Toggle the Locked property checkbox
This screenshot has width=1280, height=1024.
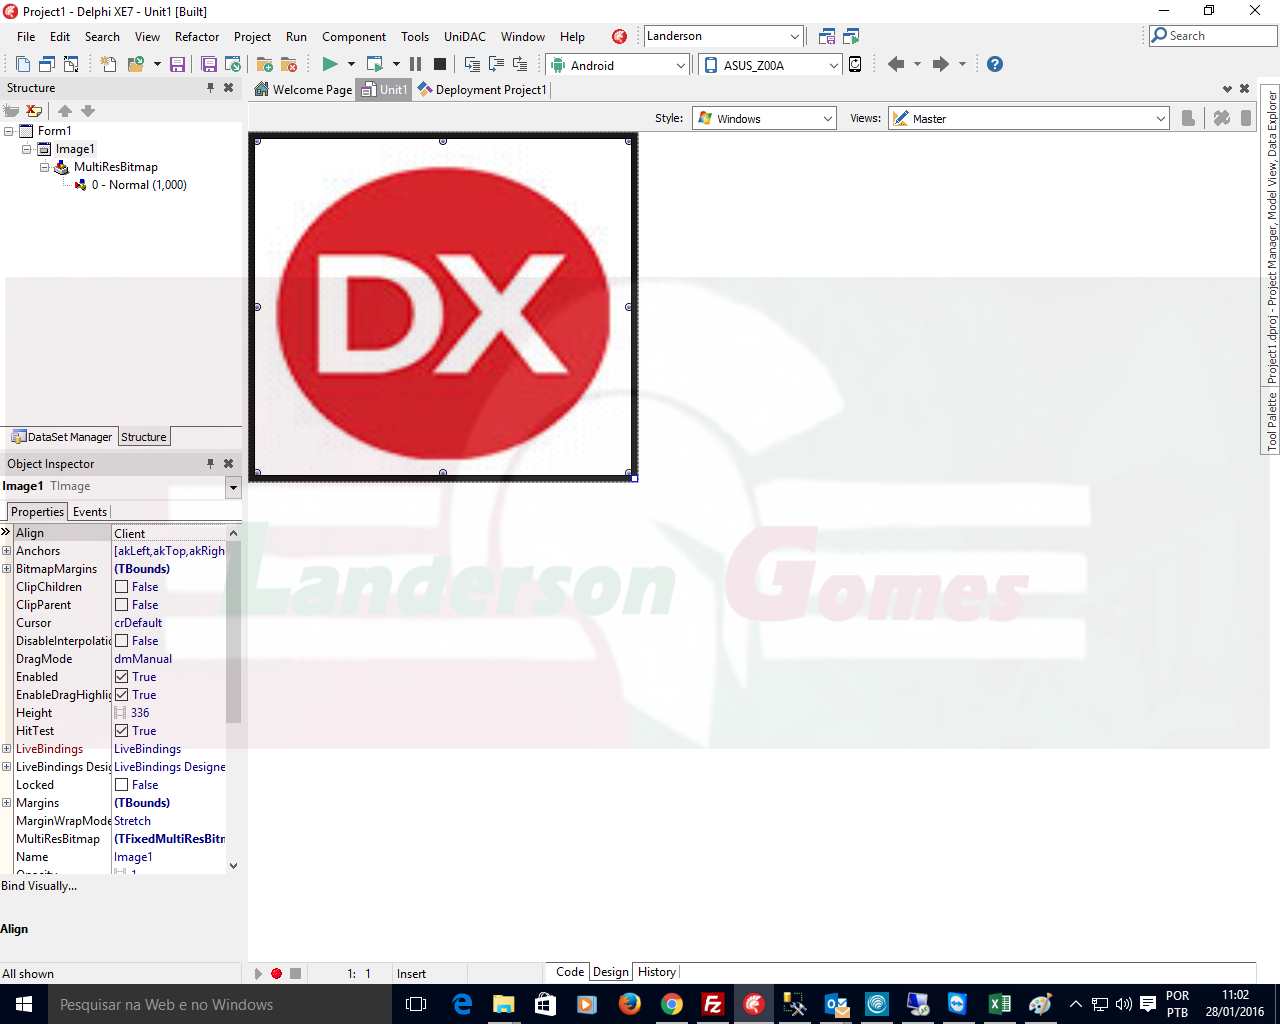coord(121,785)
